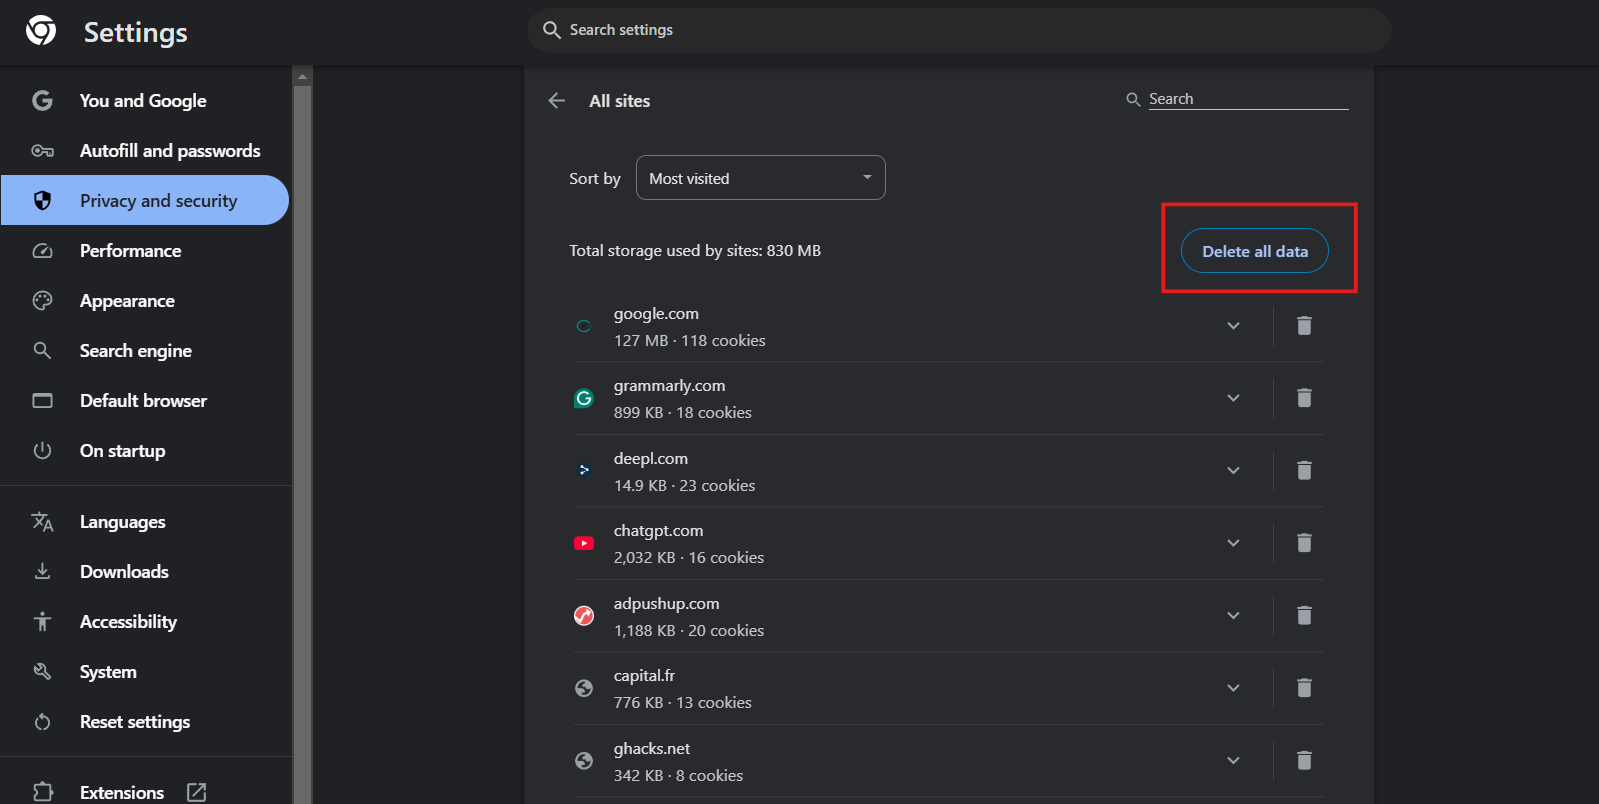This screenshot has height=804, width=1599.
Task: Remove deepl.com data via trash icon
Action: click(1304, 471)
